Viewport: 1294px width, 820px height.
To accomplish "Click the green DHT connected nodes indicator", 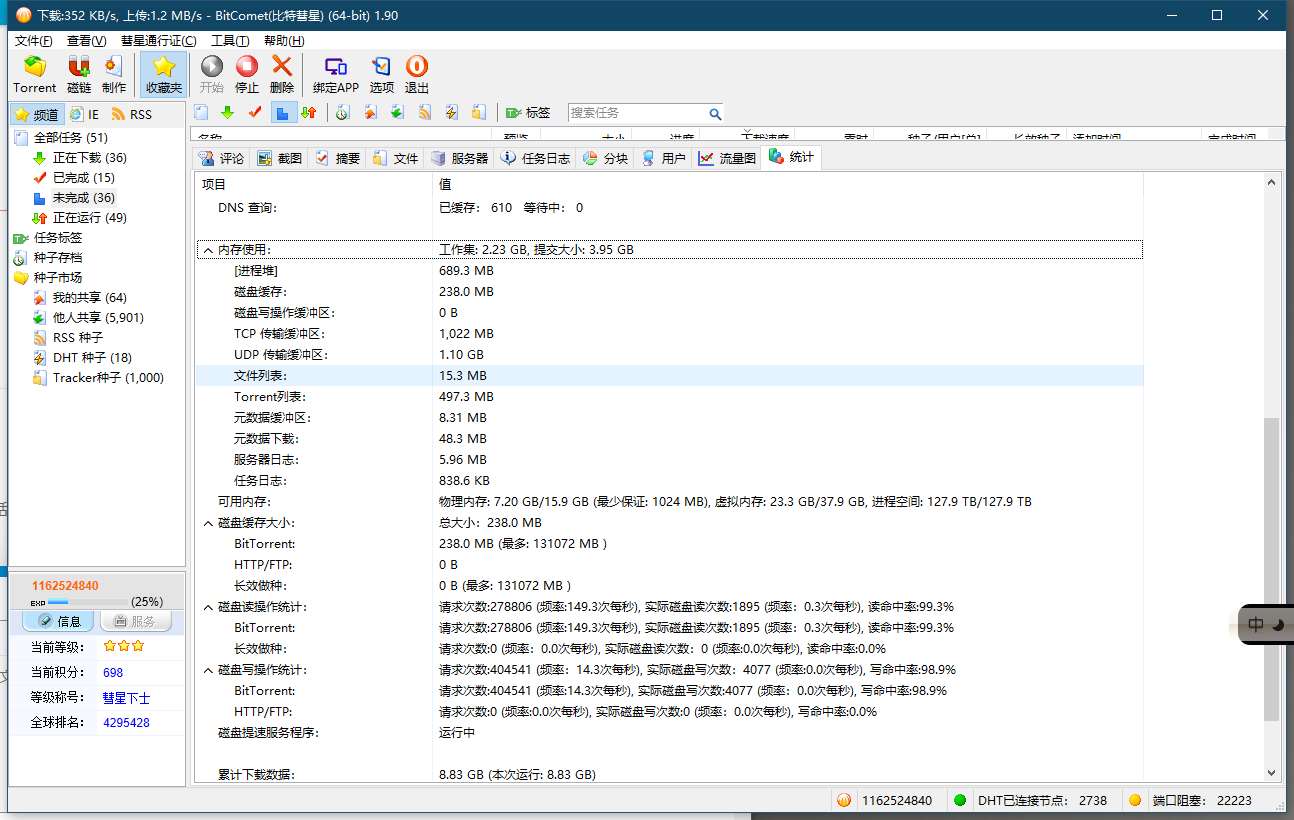I will coord(960,800).
